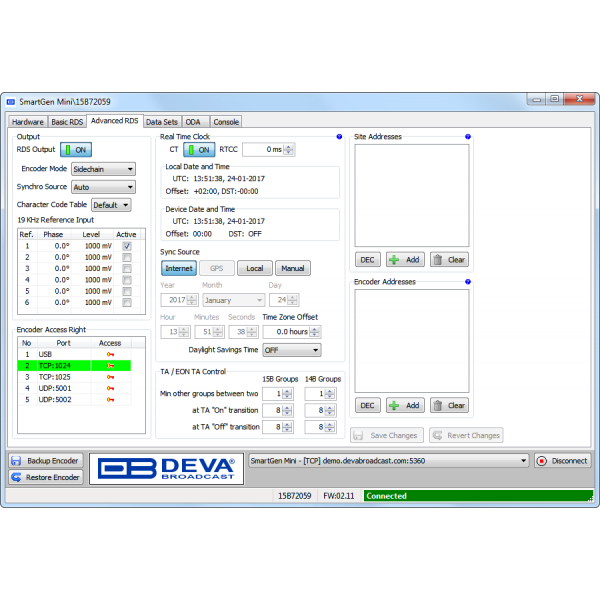The image size is (600, 600).
Task: Open the Synchro Source dropdown
Action: 103,187
